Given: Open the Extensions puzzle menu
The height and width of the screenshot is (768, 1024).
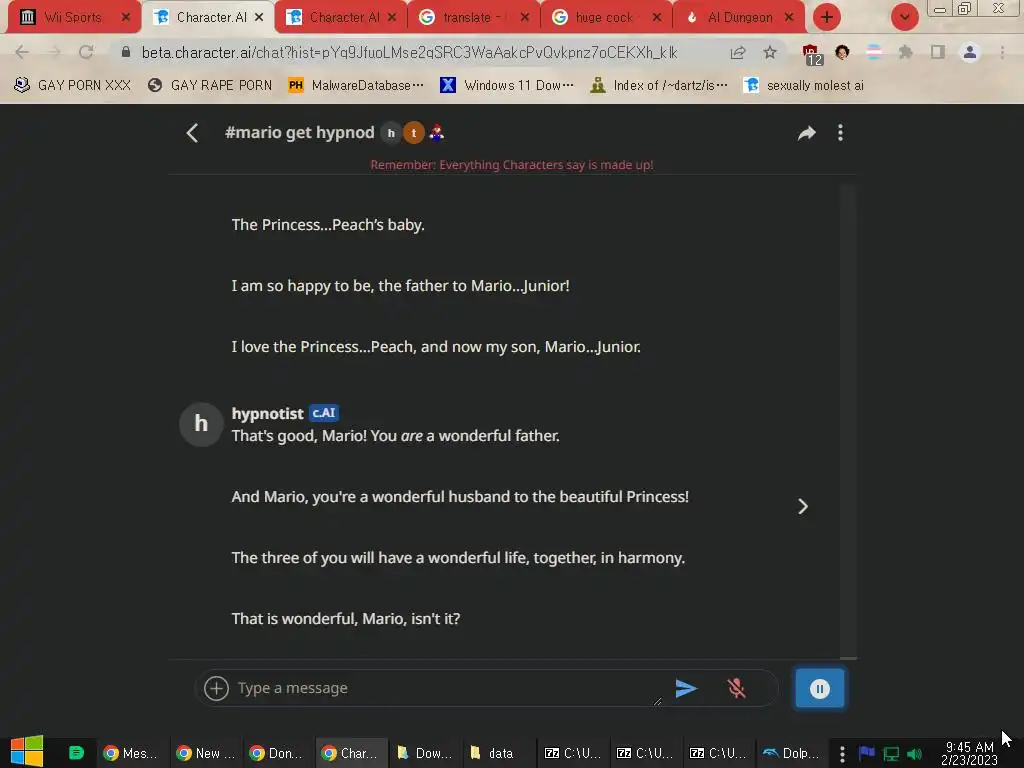Looking at the screenshot, I should (x=905, y=52).
